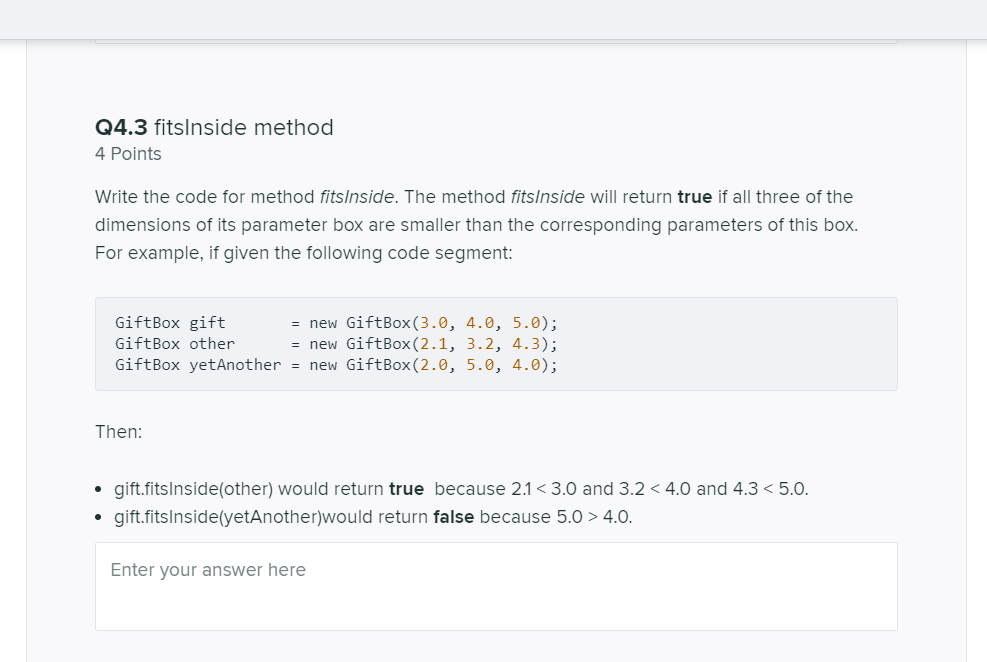Click the '4 Points' label
This screenshot has height=662, width=987.
coord(128,154)
